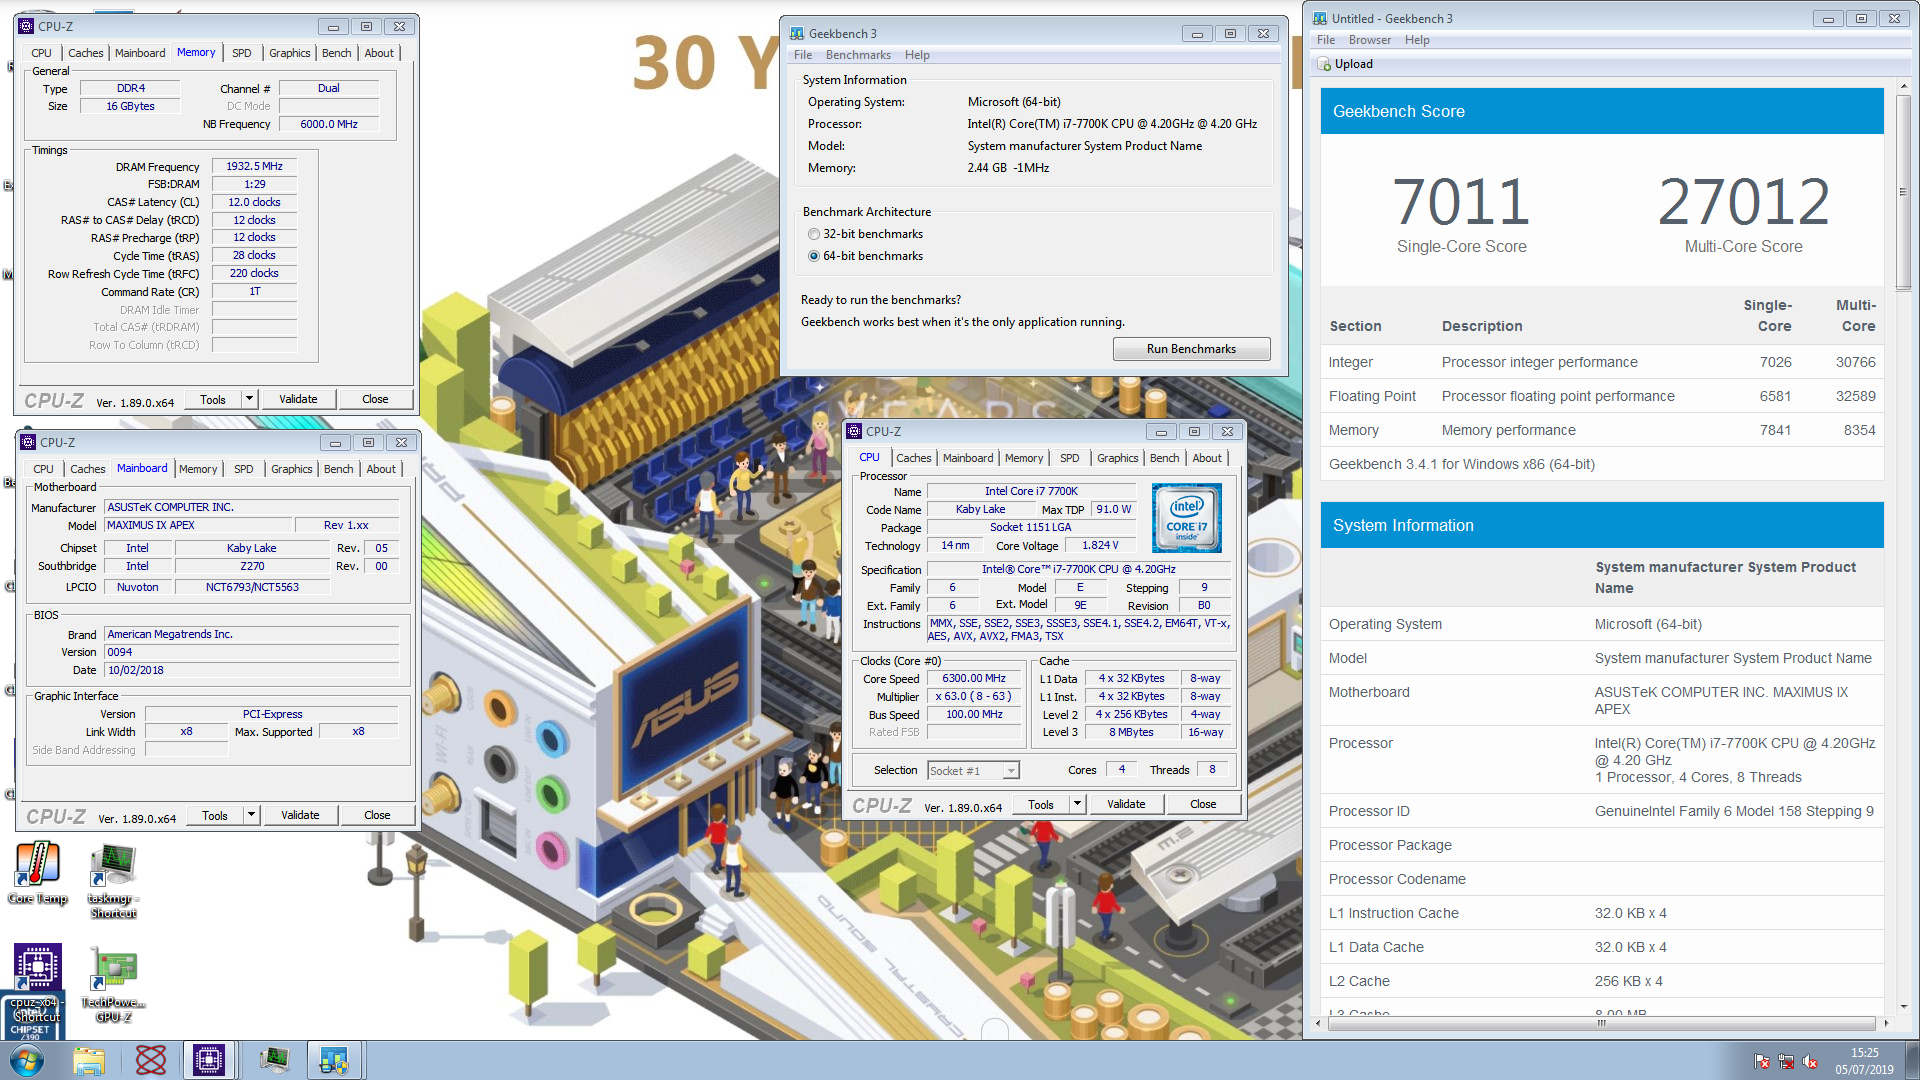Click the red atom-shaped taskbar icon

(x=150, y=1060)
